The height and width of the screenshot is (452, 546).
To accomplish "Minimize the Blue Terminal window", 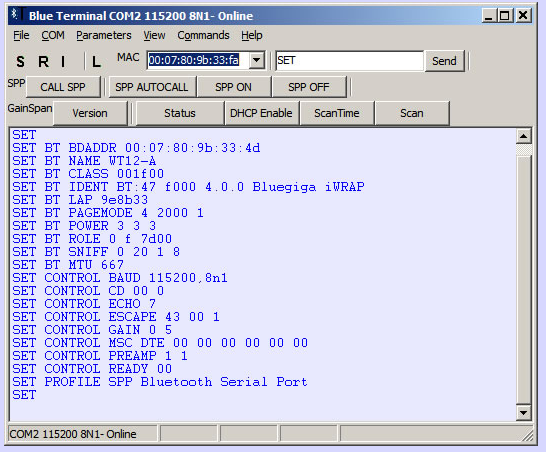I will coord(489,15).
